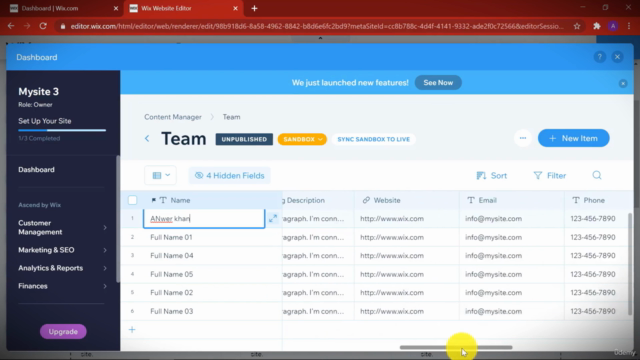This screenshot has width=640, height=360.
Task: Click the vertical table scrollbar
Action: 630,264
